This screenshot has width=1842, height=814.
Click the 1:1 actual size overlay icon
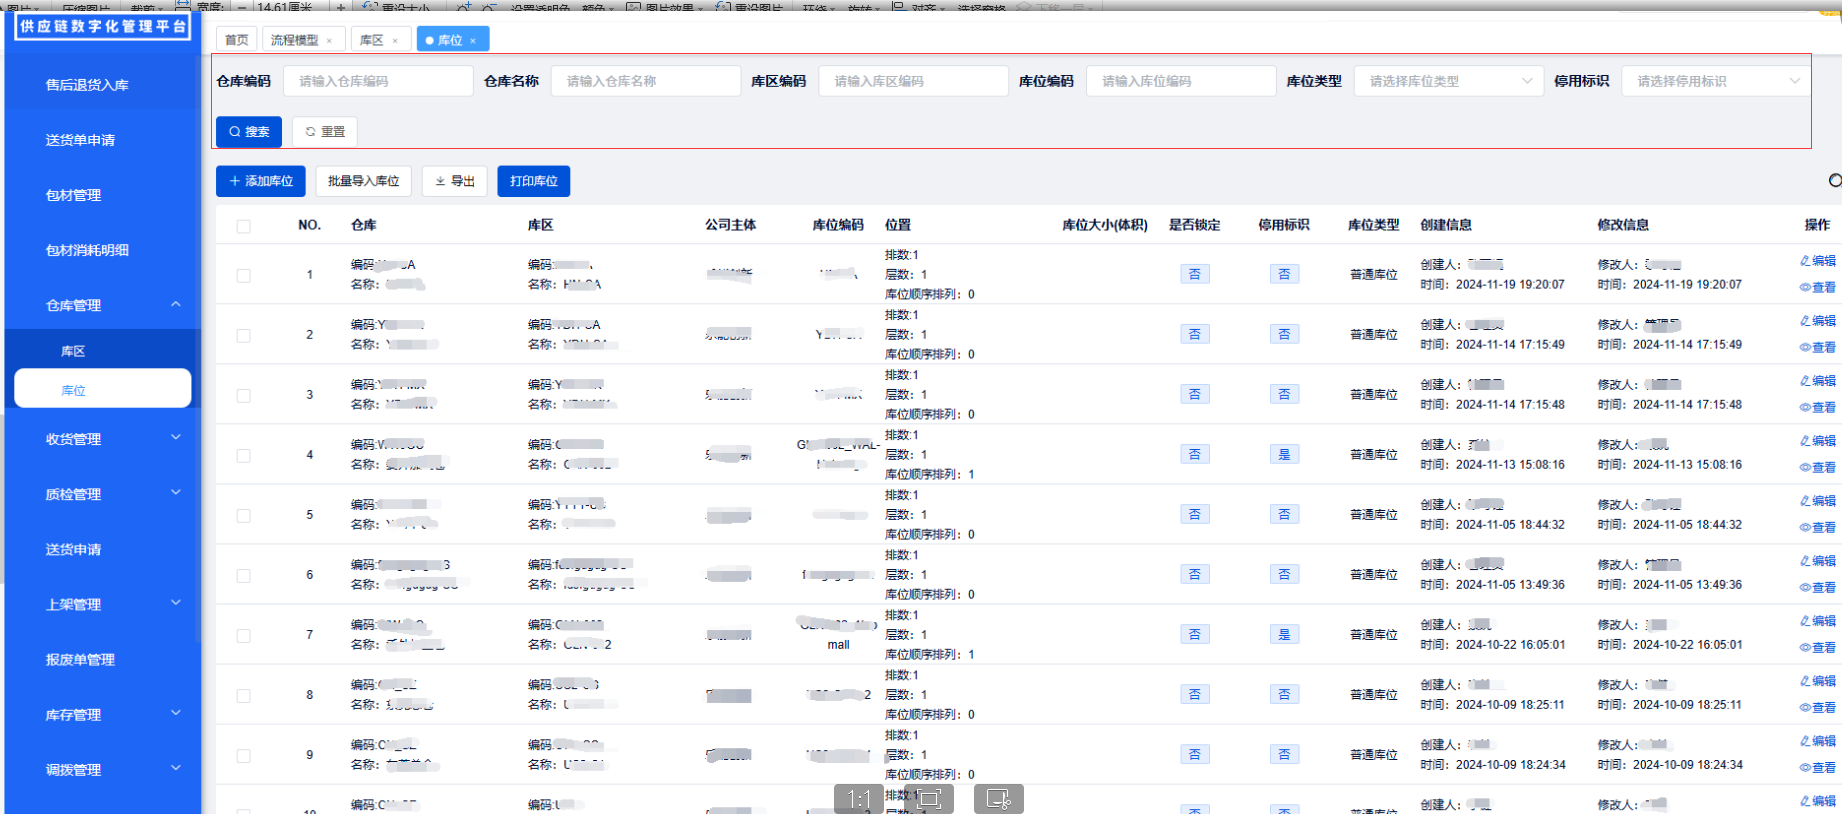pos(858,798)
